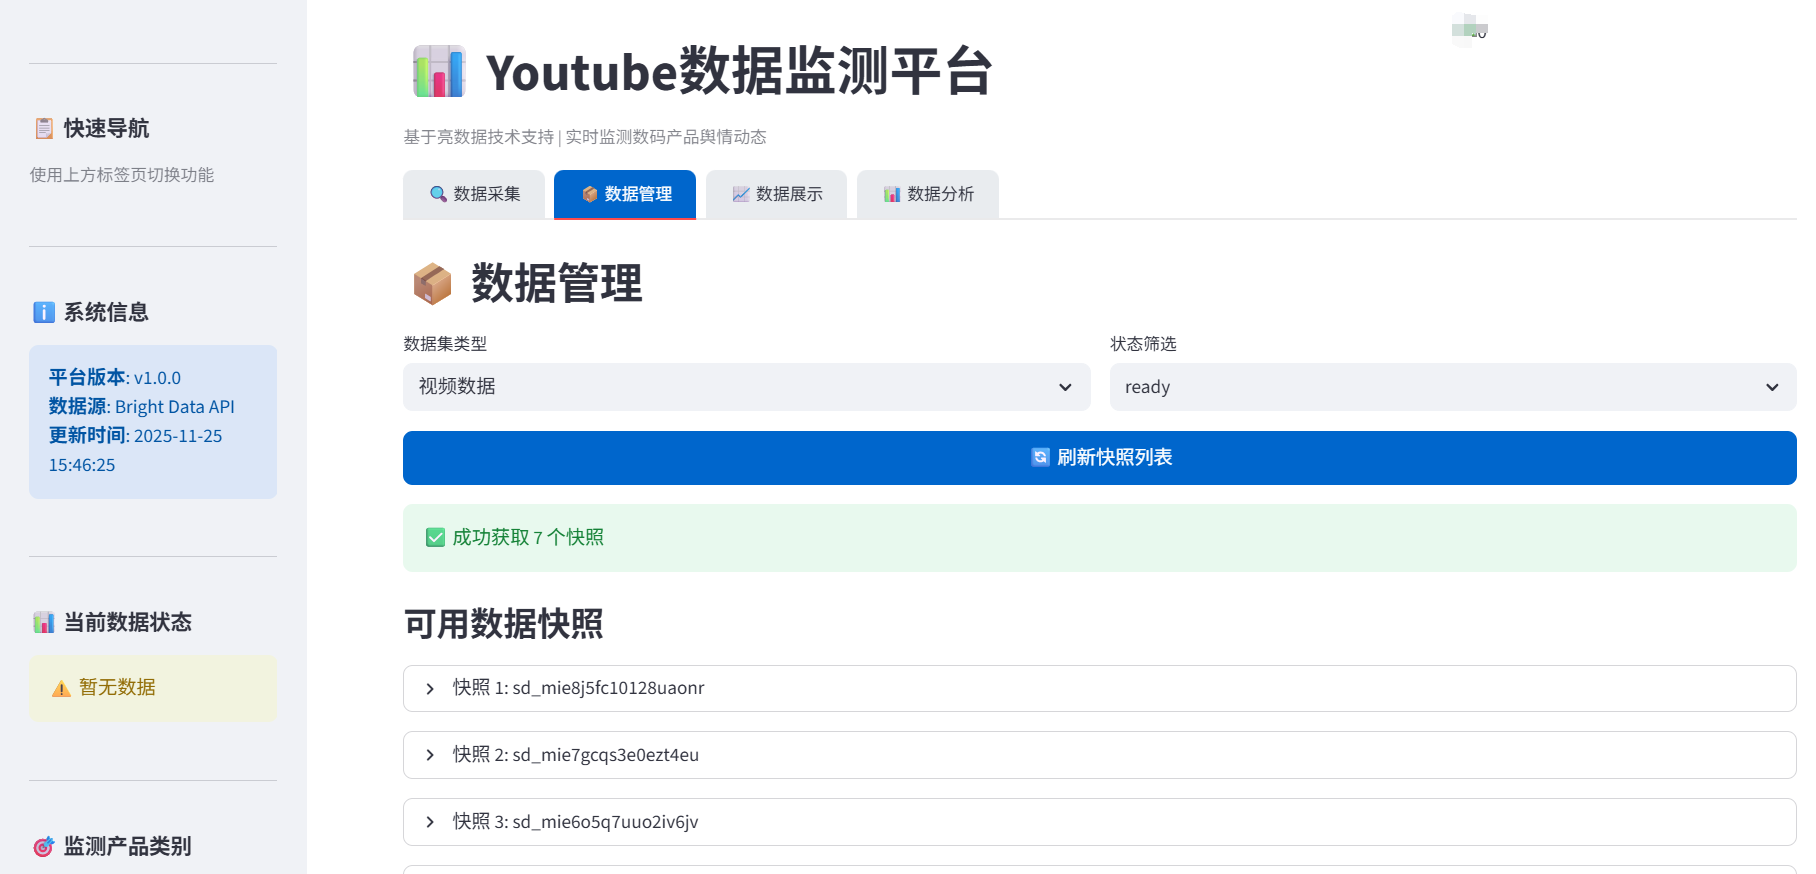Click the refresh icon in 刷新快照列表 button
Viewport: 1816px width, 874px height.
[x=1040, y=457]
